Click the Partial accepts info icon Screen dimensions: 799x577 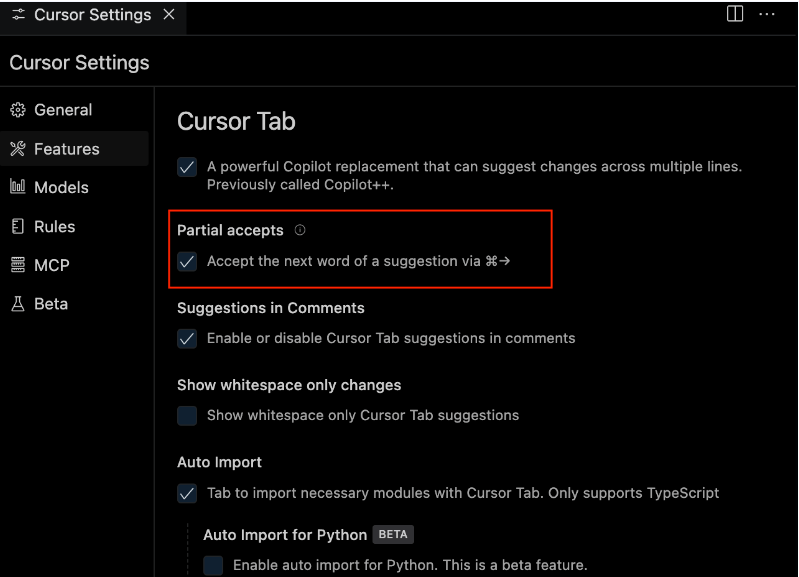click(x=300, y=230)
